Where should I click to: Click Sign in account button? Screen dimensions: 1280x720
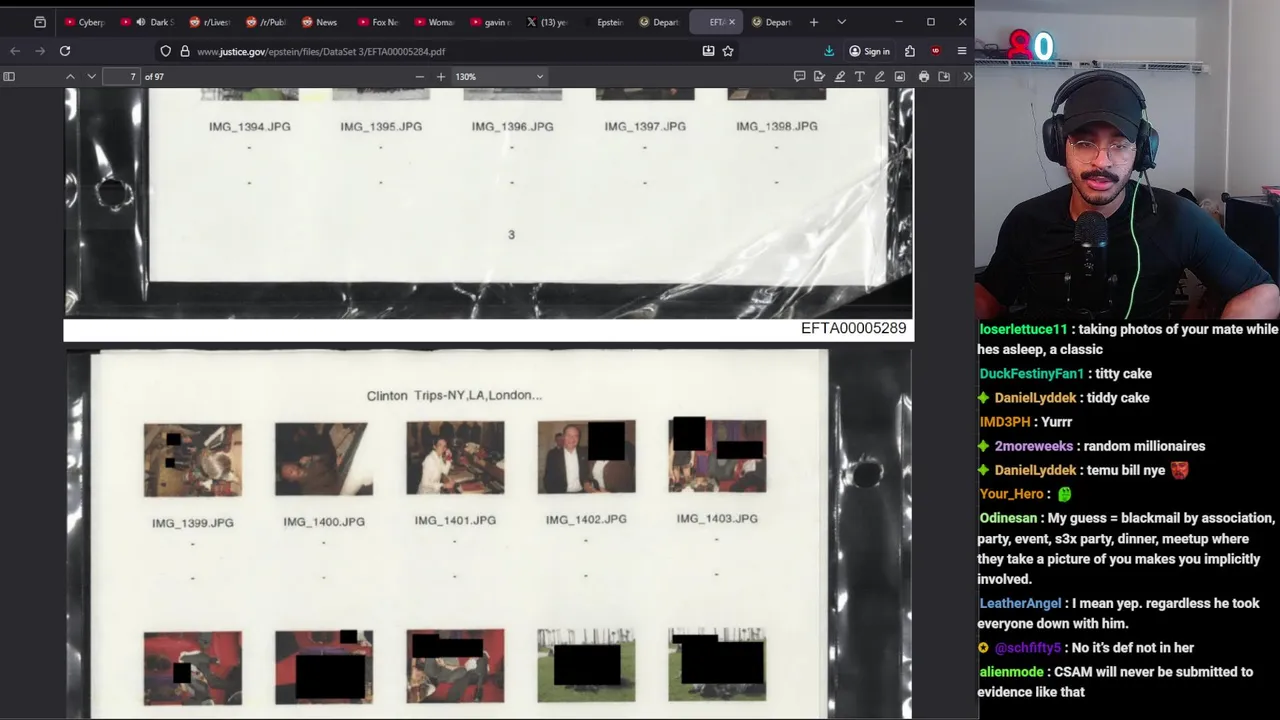(869, 51)
